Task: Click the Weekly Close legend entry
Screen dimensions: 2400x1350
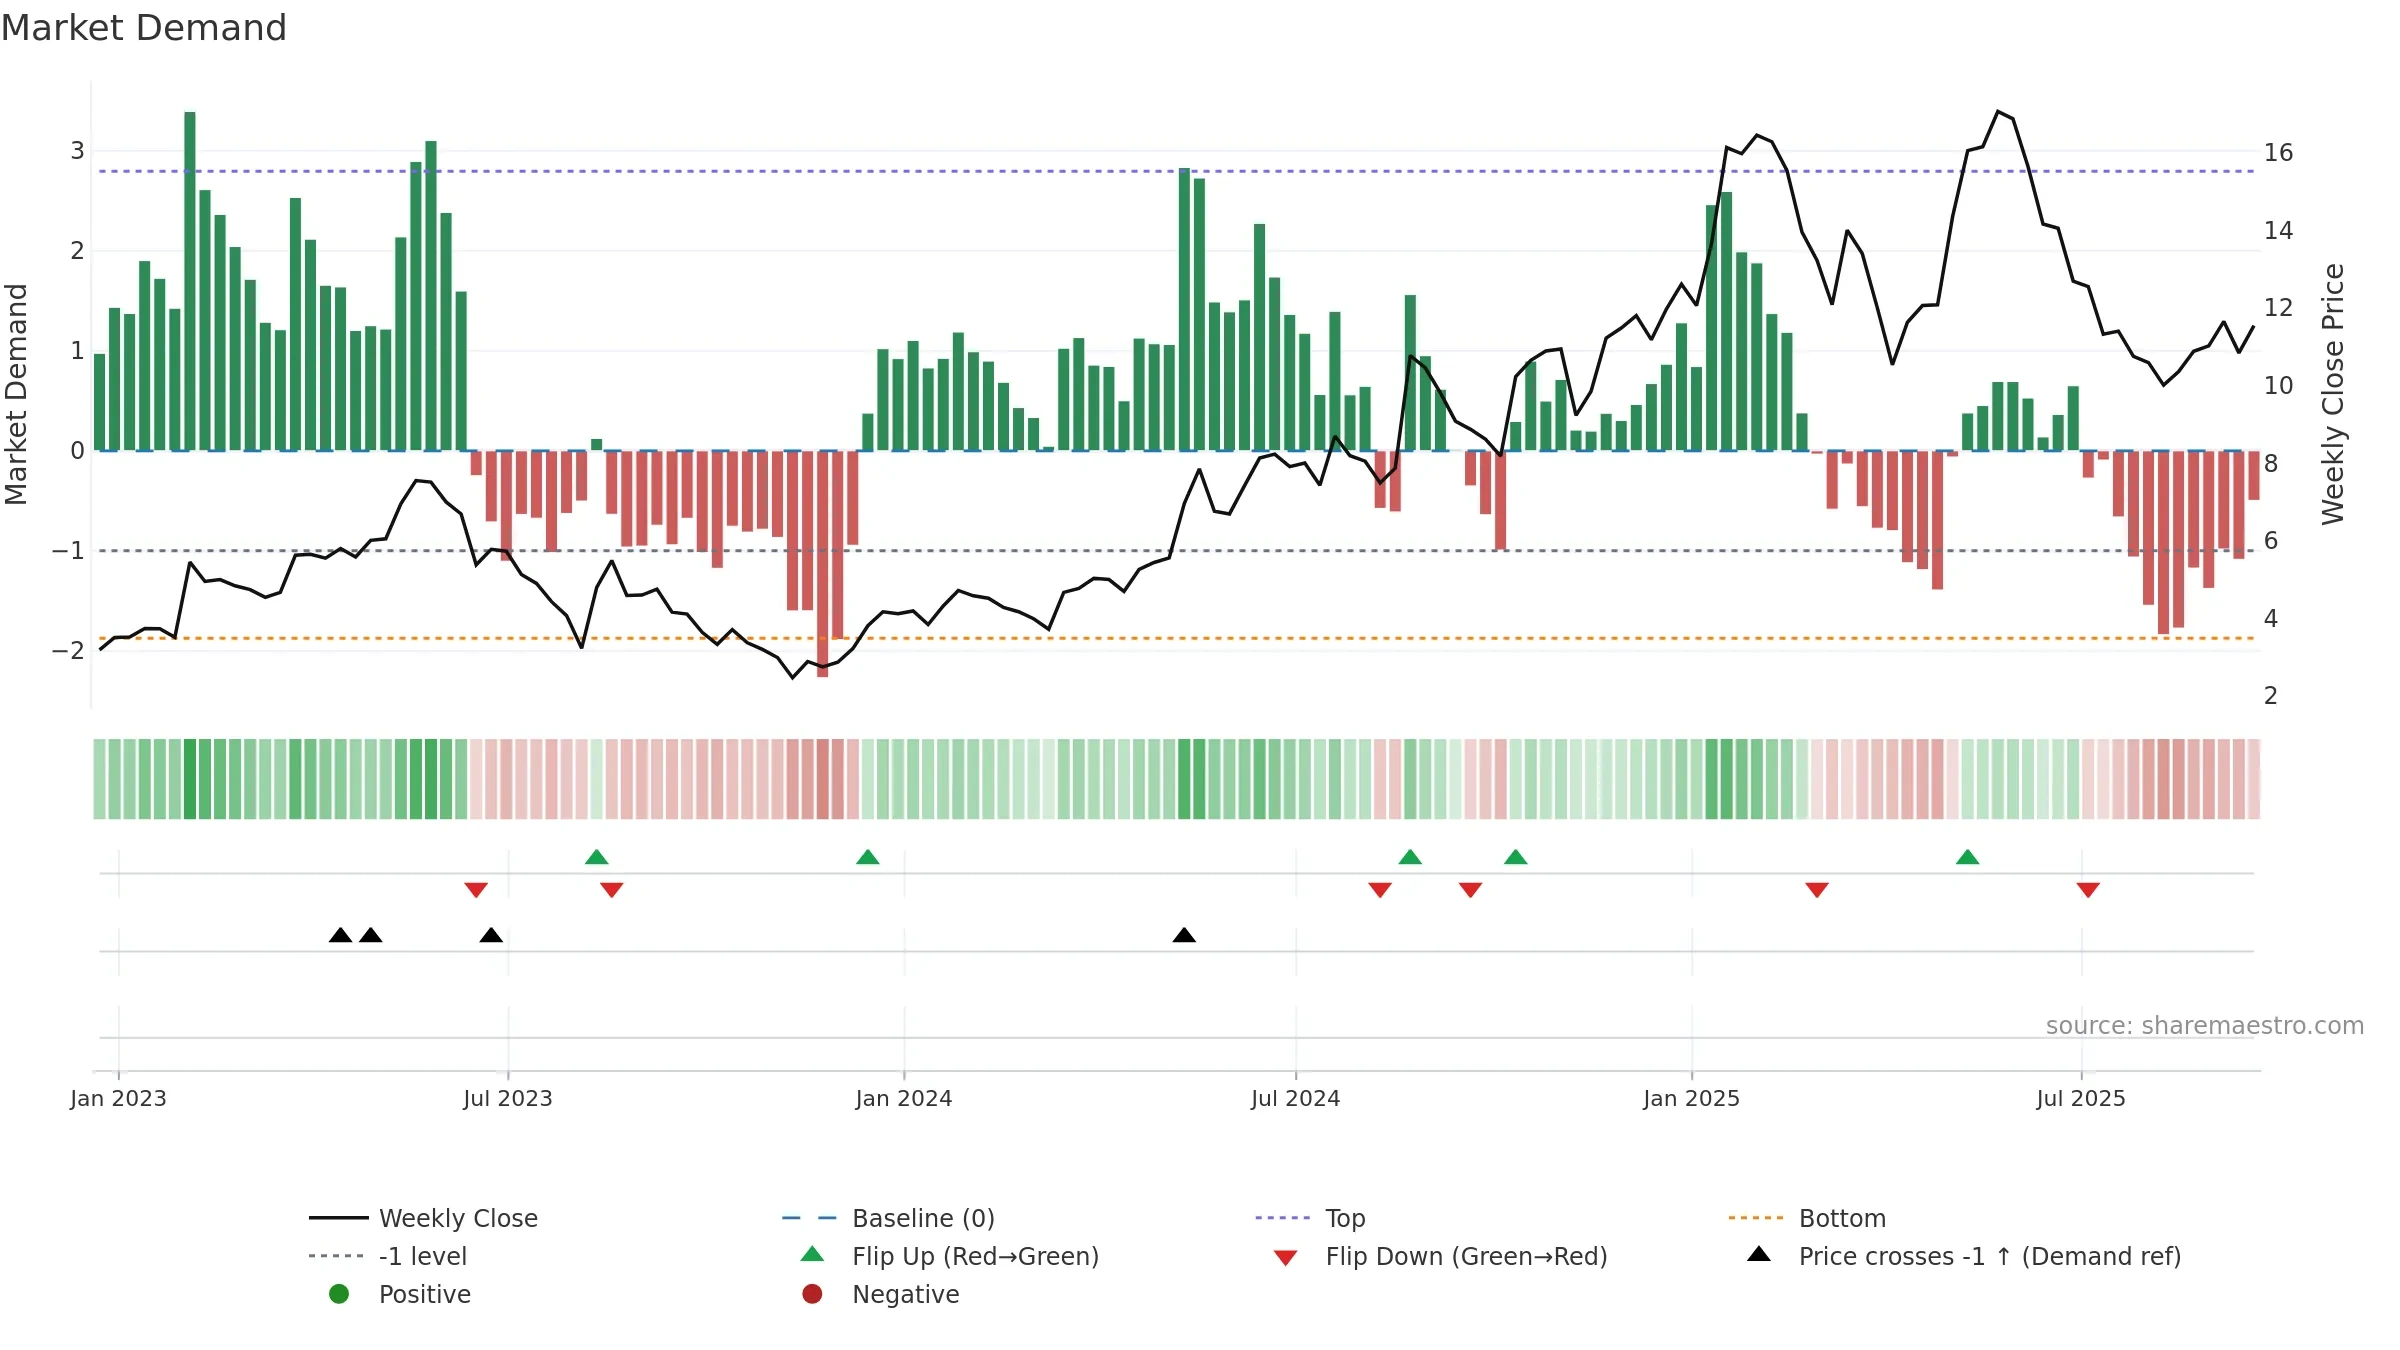Action: click(423, 1218)
